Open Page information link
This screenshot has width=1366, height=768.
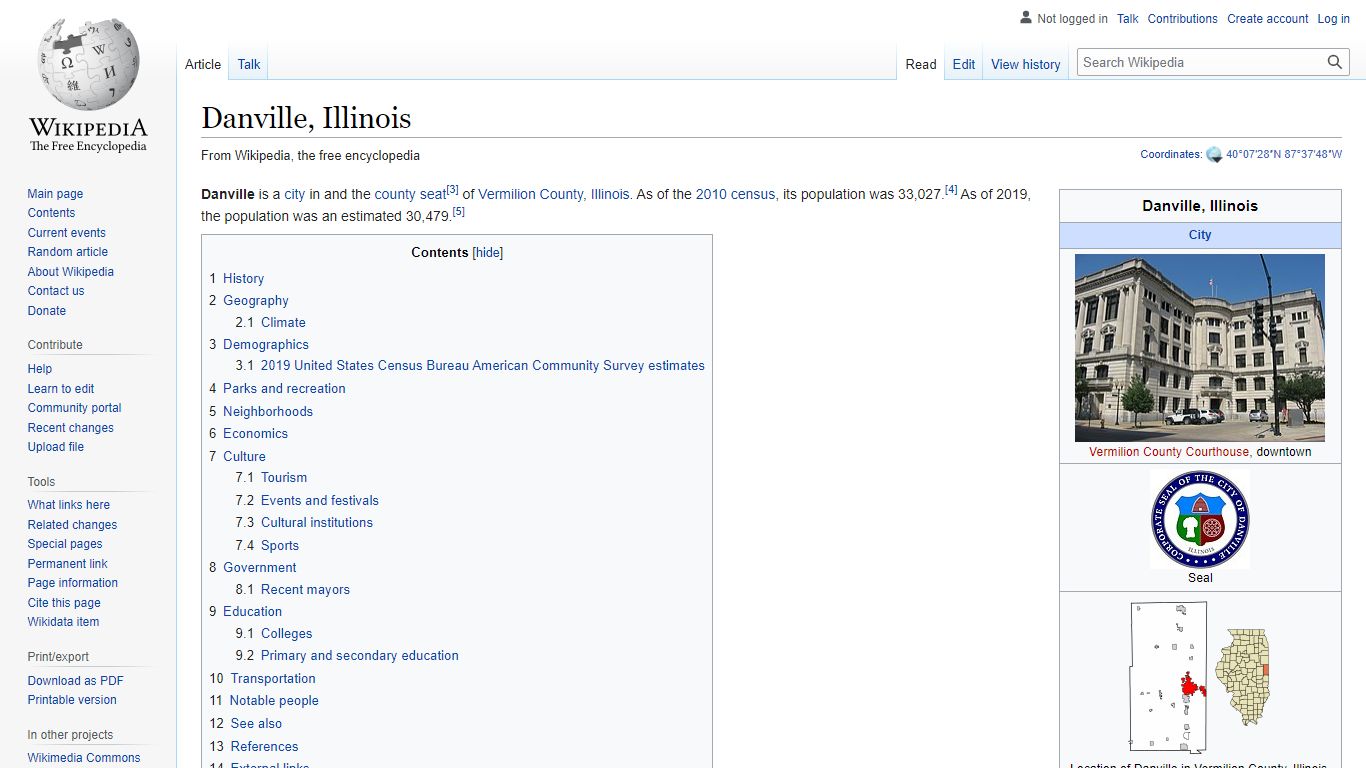(72, 583)
